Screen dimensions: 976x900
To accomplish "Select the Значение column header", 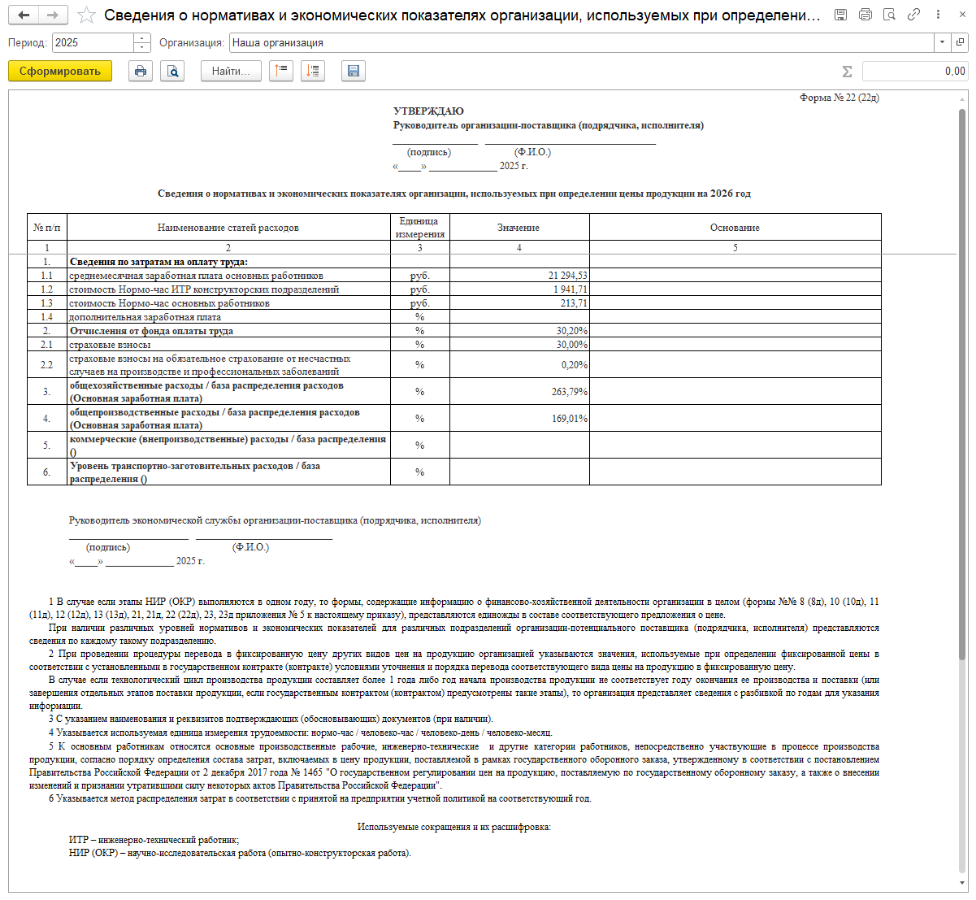I will click(x=519, y=228).
